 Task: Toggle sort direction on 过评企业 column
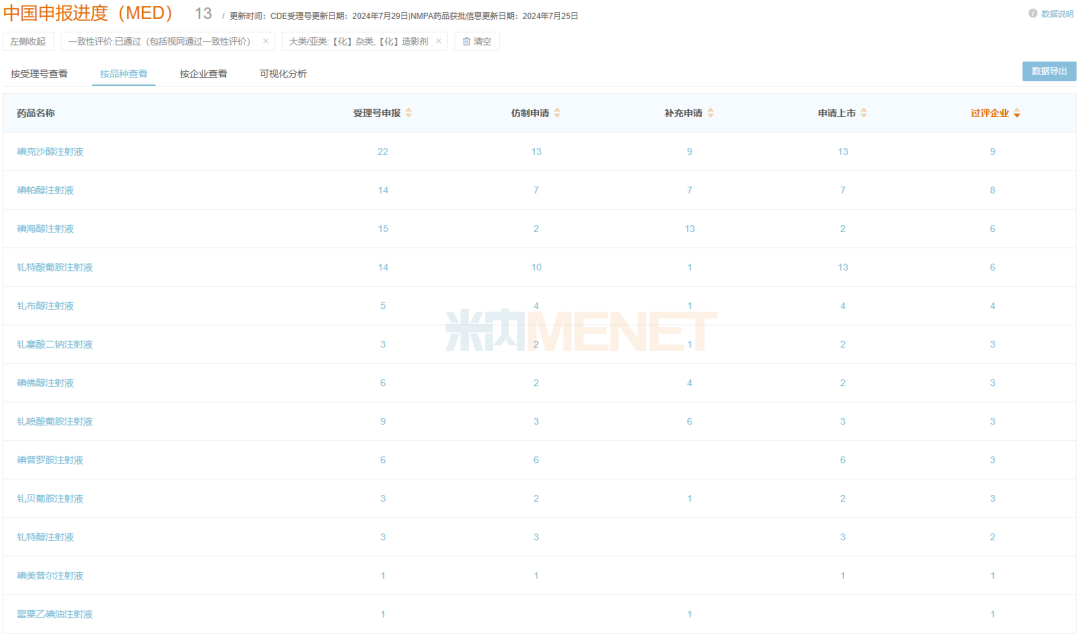(x=1018, y=112)
